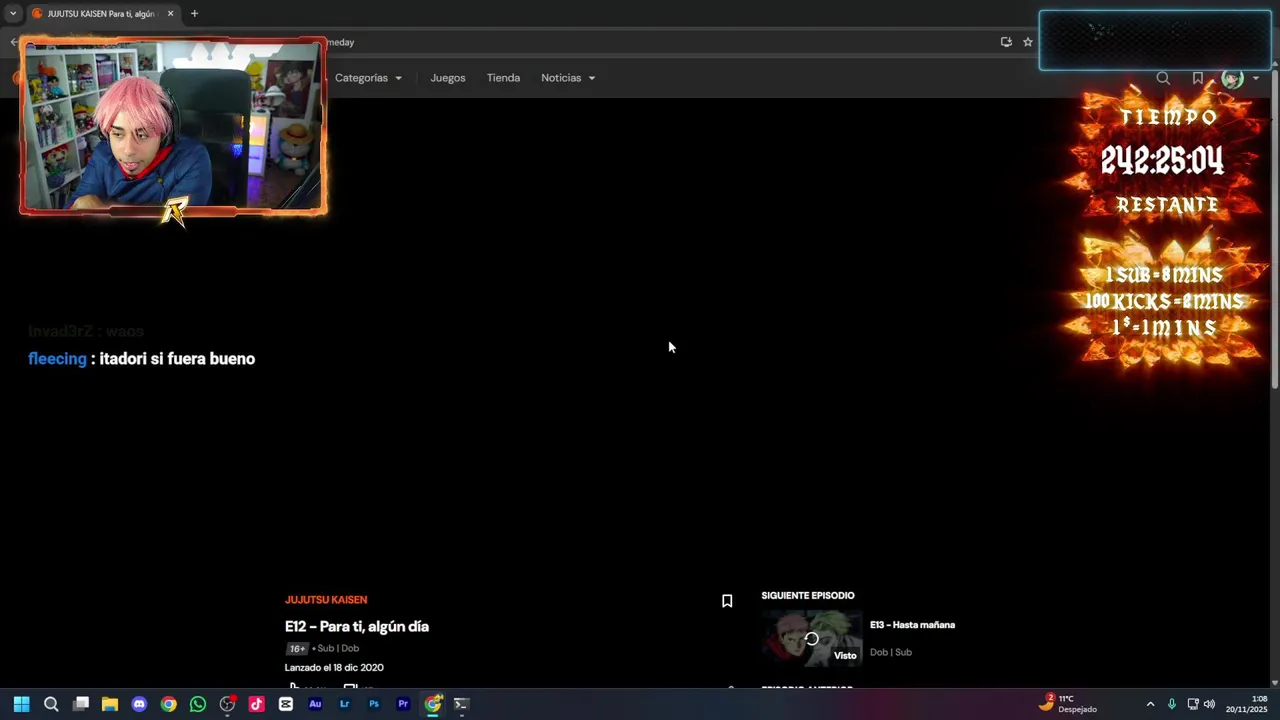
Task: Open TikTok app from taskbar
Action: point(256,704)
